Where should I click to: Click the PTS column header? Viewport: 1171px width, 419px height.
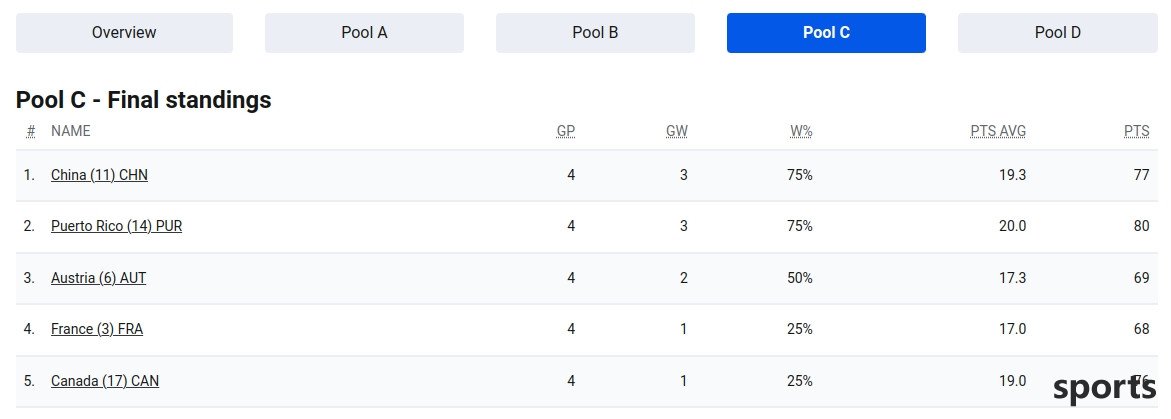[1137, 131]
